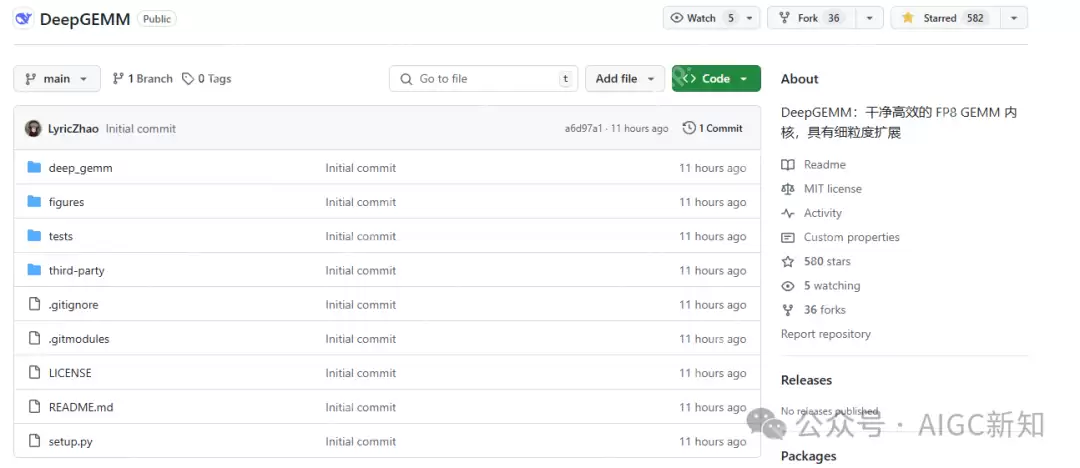The image size is (1080, 468).
Task: Click the LyricZhao author avatar
Action: [x=33, y=129]
